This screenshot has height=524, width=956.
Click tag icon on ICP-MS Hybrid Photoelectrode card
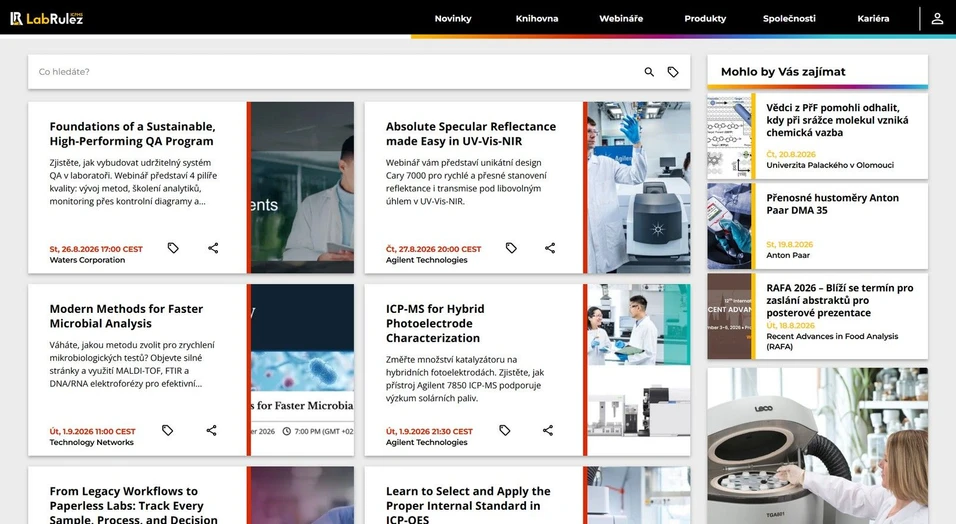[504, 430]
